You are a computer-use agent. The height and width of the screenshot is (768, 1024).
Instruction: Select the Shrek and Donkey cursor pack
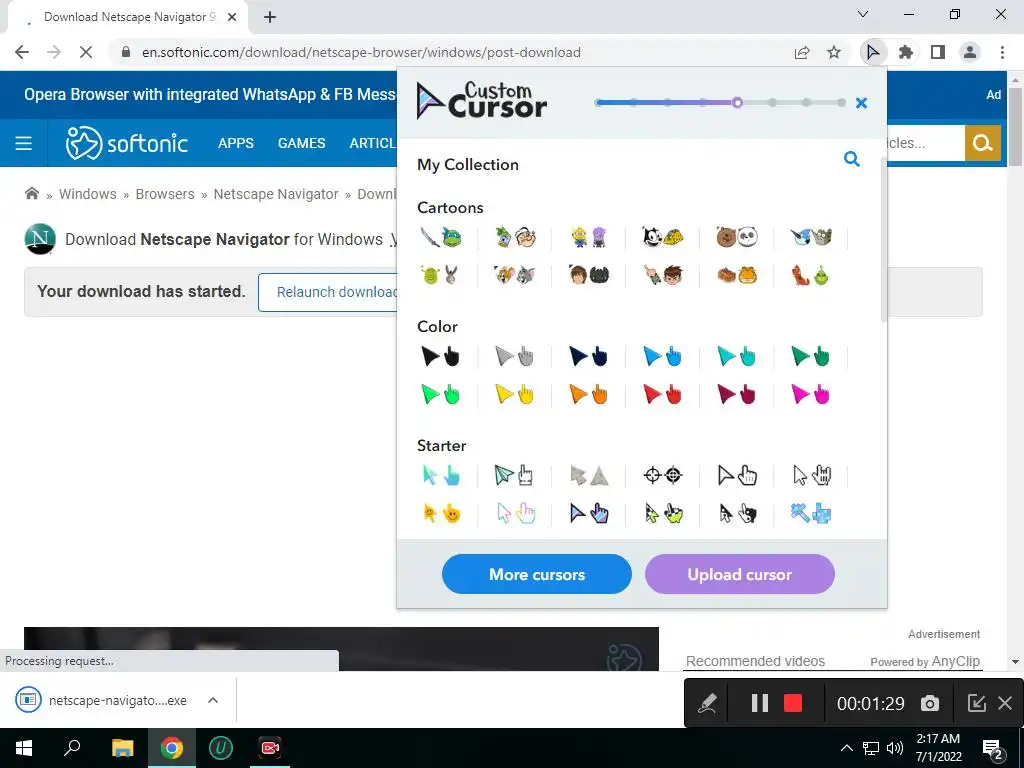click(x=441, y=276)
